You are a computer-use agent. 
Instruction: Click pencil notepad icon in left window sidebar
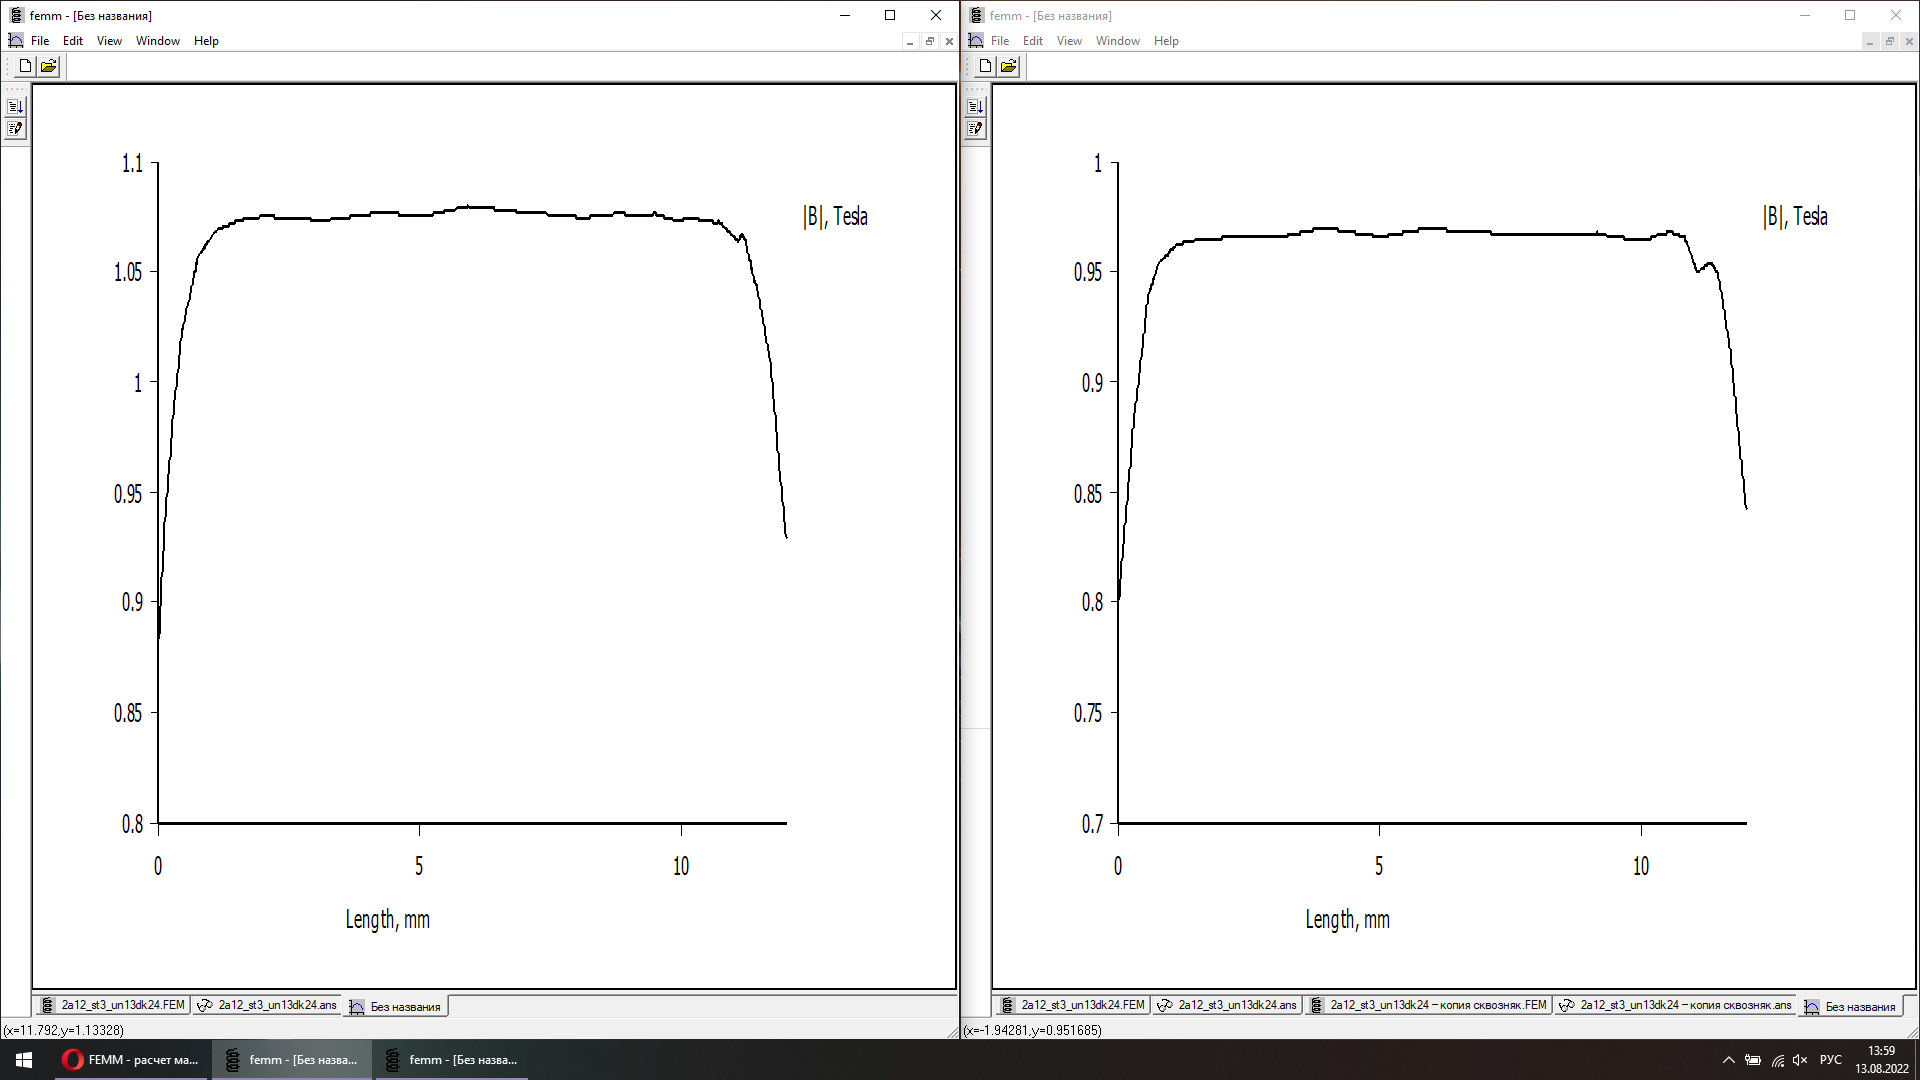(x=15, y=128)
